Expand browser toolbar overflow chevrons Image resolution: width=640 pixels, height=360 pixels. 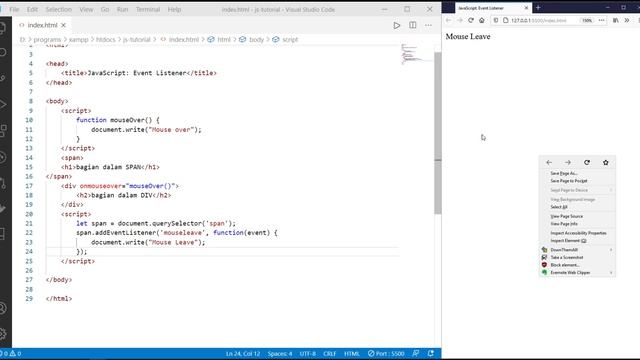click(x=627, y=20)
